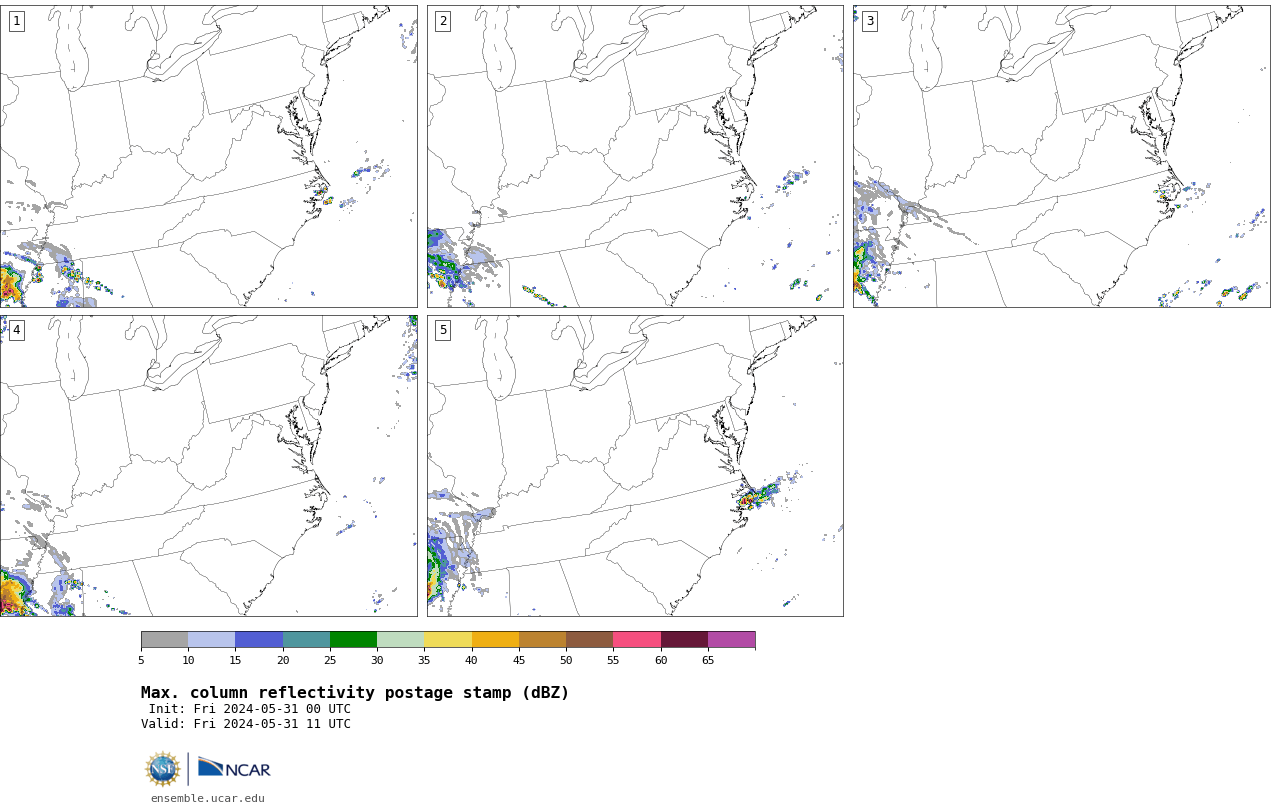1280x809 pixels.
Task: Click the Max. column reflectivity title
Action: [355, 693]
